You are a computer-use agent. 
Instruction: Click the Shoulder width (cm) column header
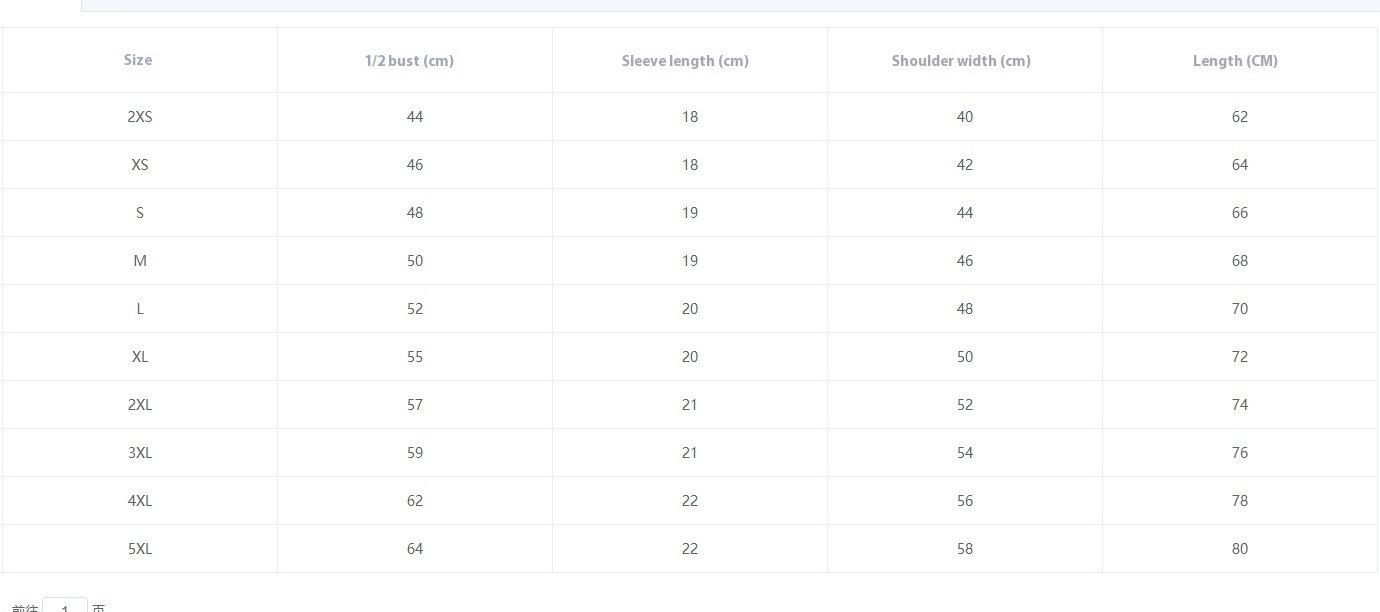(961, 61)
